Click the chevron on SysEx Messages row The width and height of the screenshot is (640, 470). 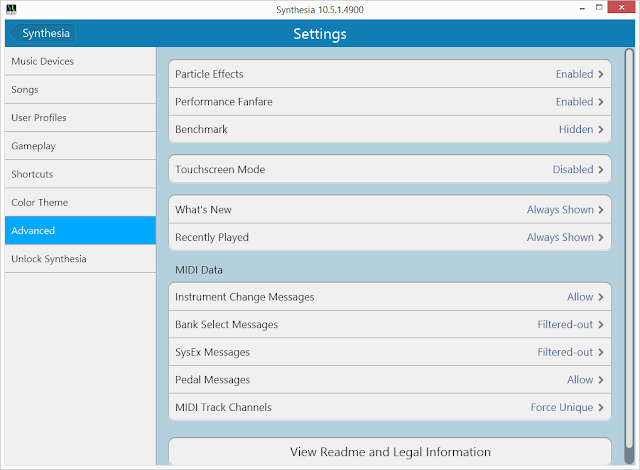coord(601,352)
